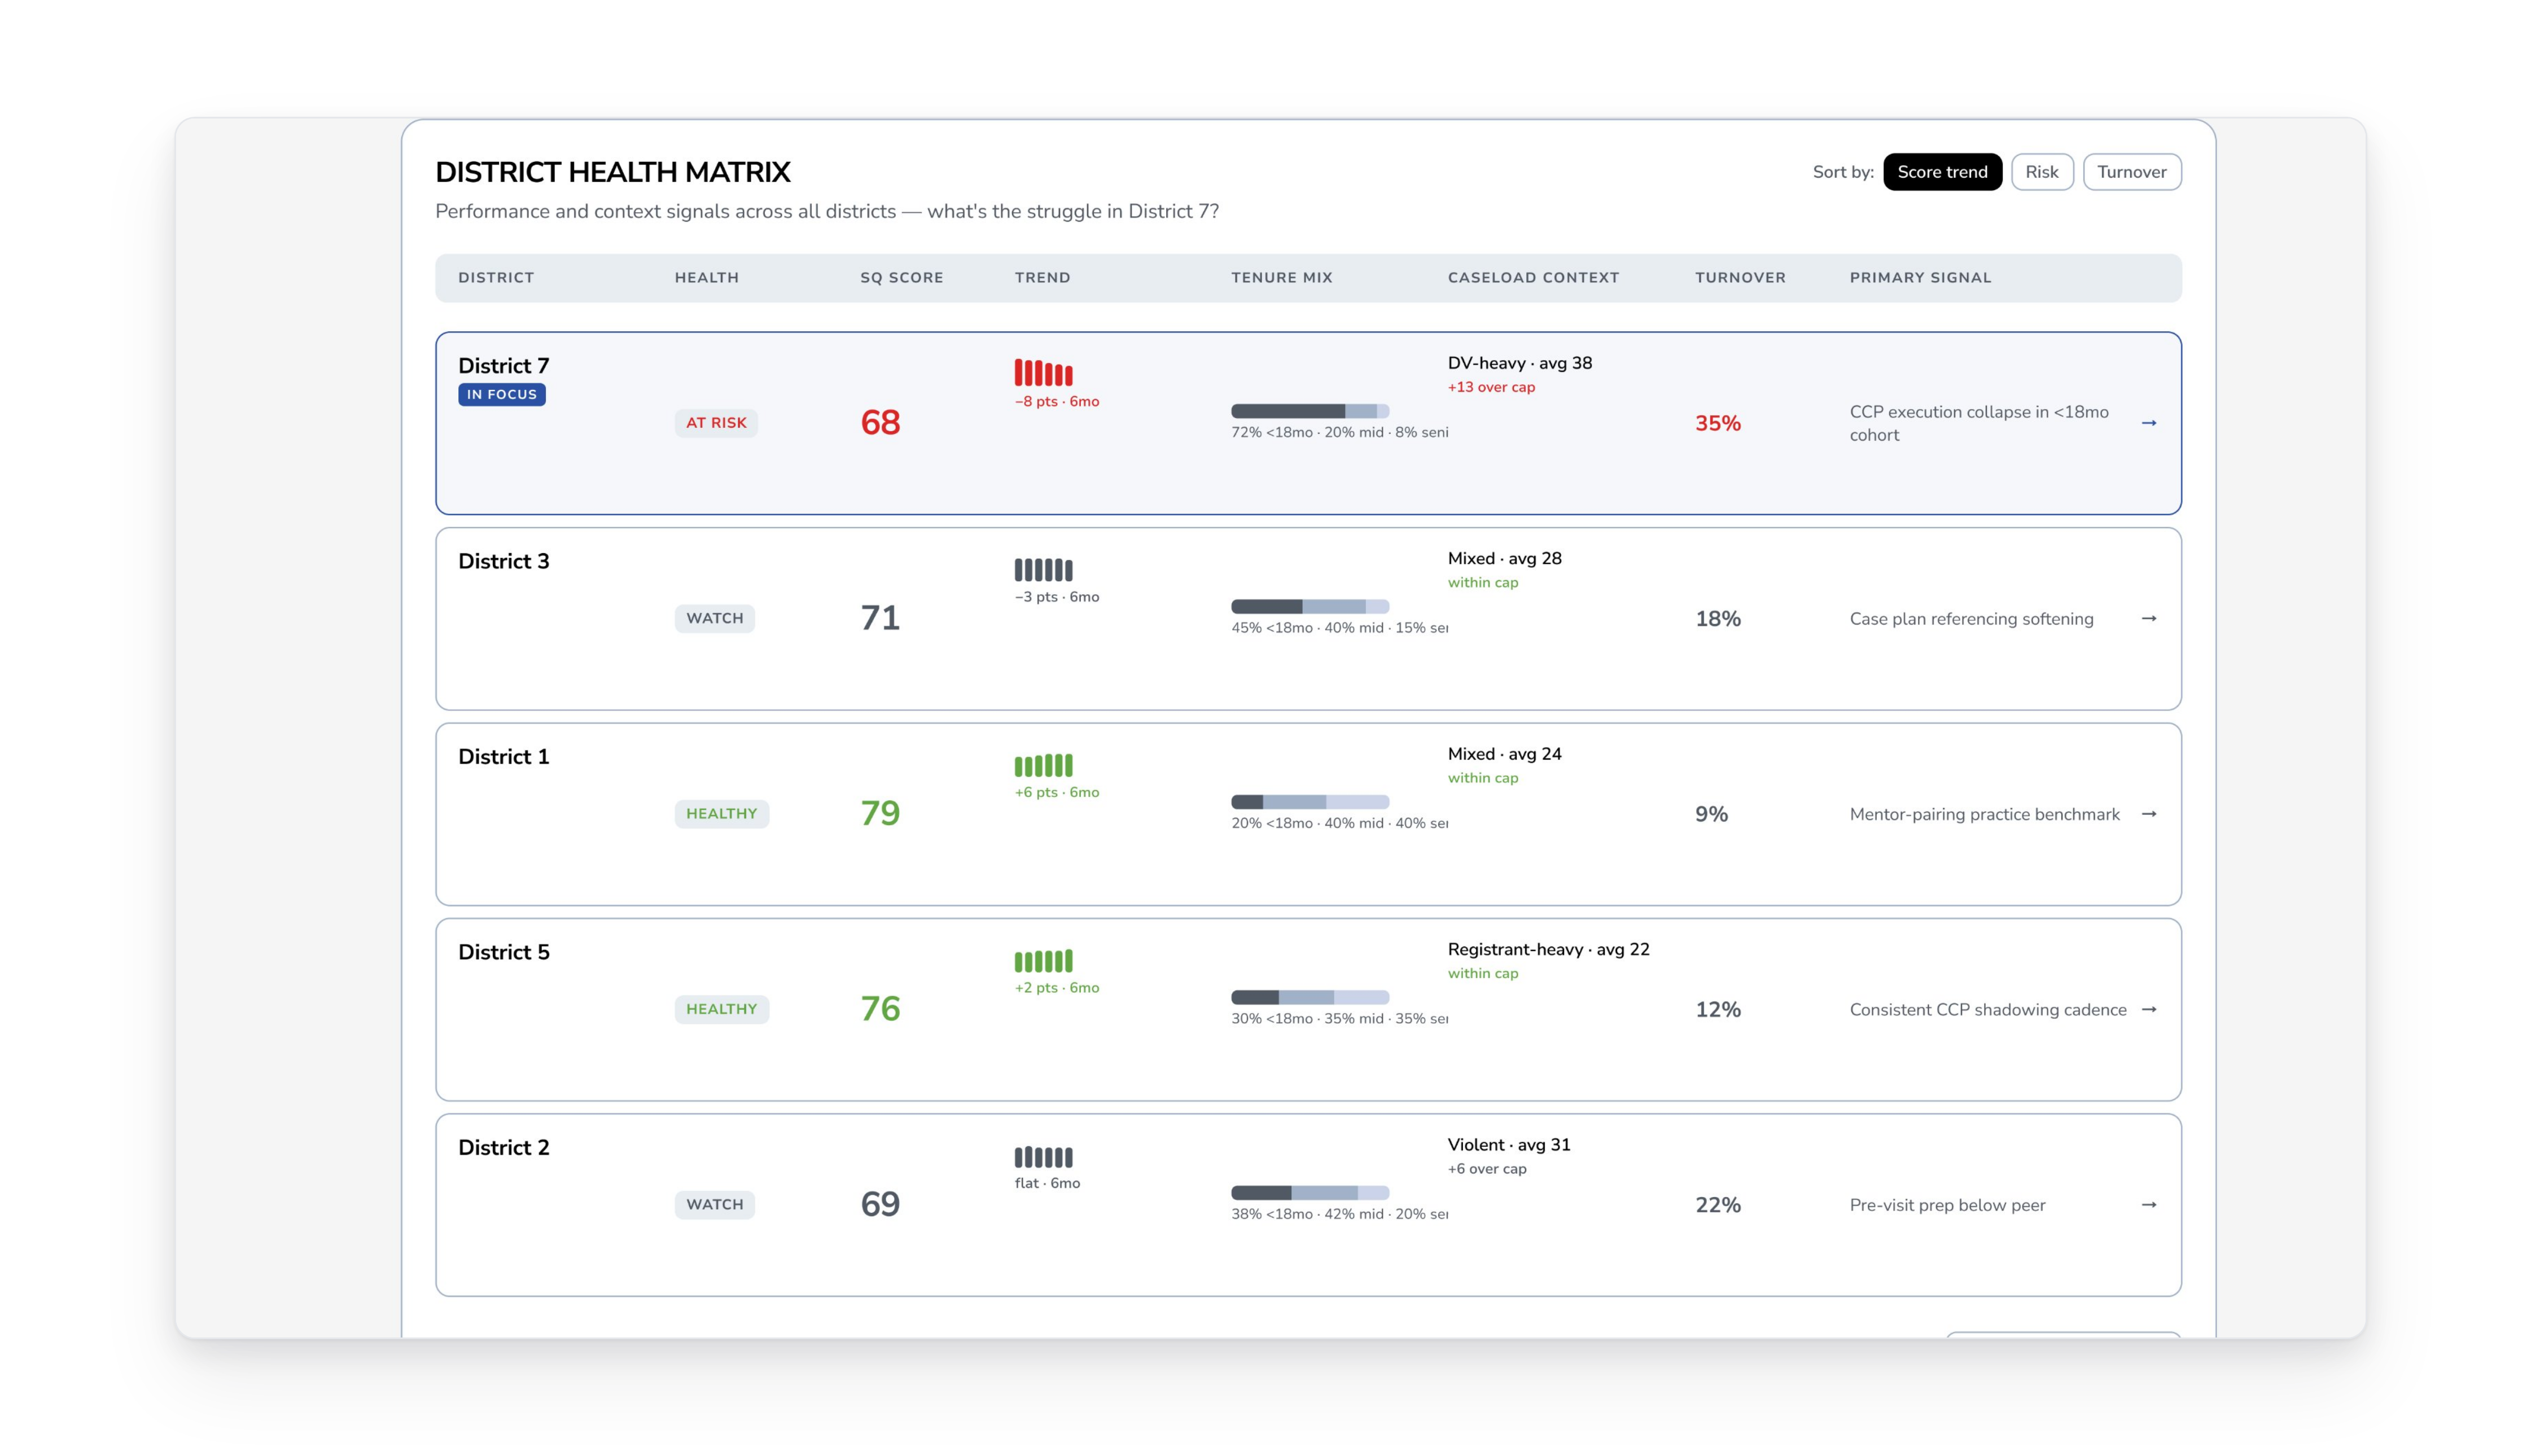Click SQ score 69
The width and height of the screenshot is (2540, 1456).
(880, 1205)
